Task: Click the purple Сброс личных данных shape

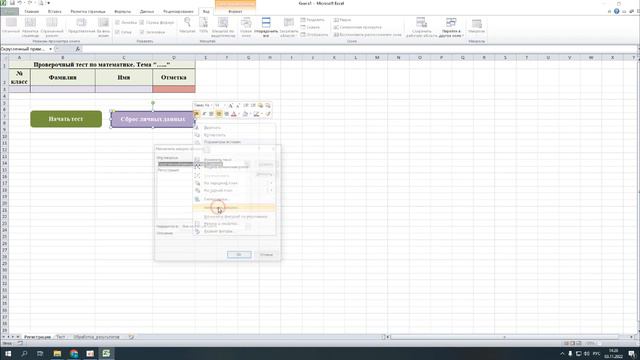Action: tap(153, 119)
